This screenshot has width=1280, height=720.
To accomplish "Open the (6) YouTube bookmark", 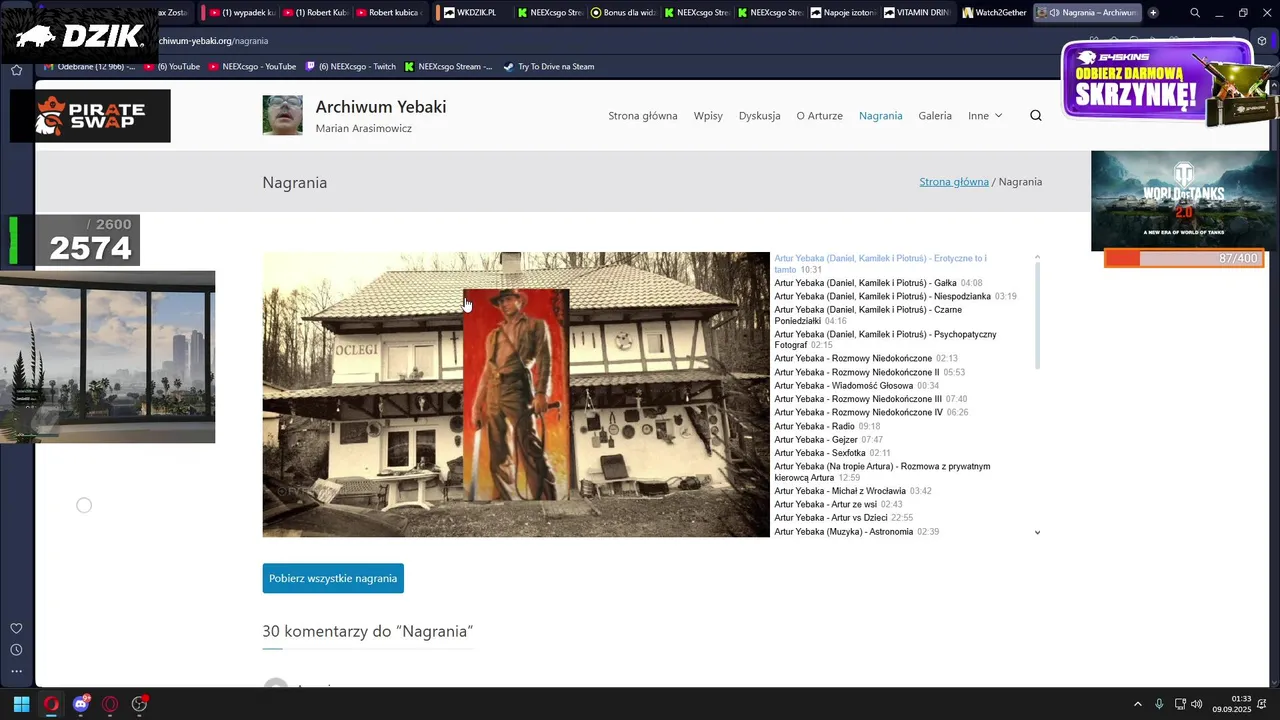I will click(172, 67).
